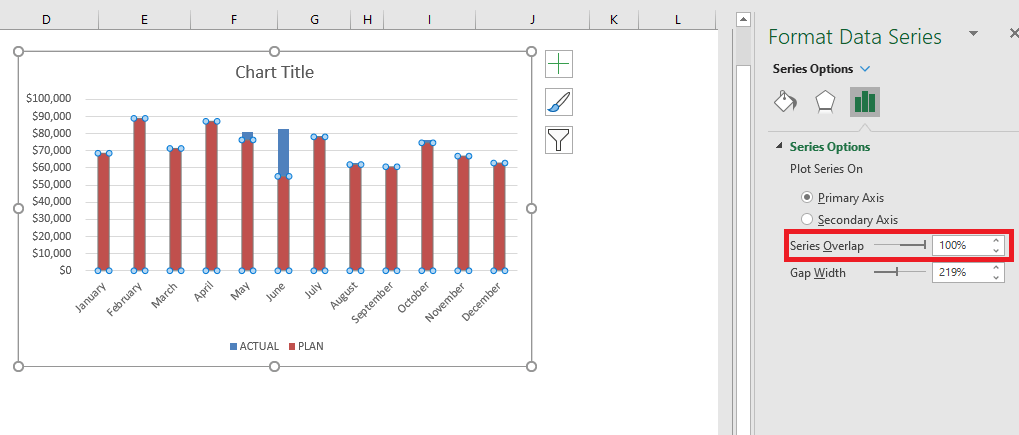
Task: Open the Series Options dropdown chevron
Action: [864, 69]
